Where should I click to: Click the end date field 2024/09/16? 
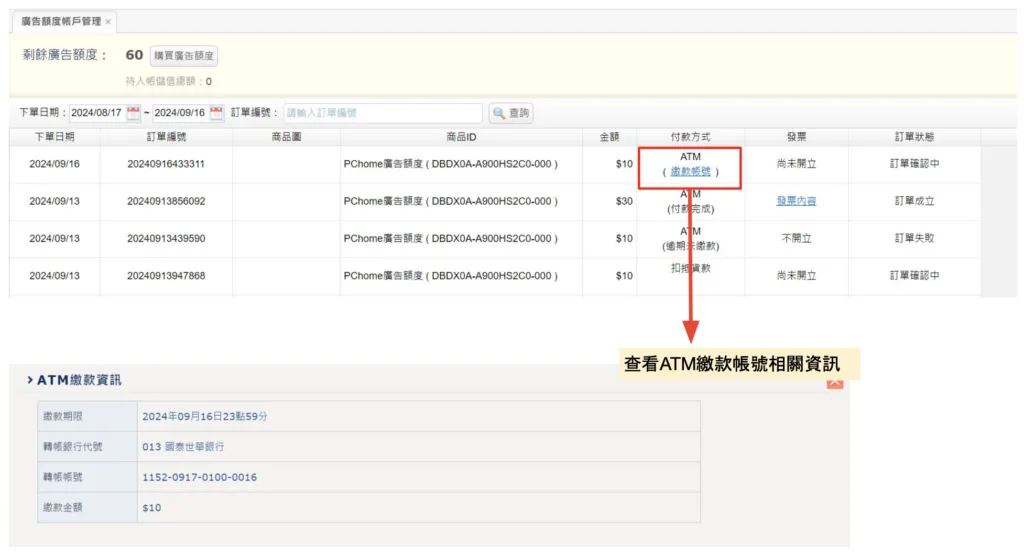[x=179, y=113]
